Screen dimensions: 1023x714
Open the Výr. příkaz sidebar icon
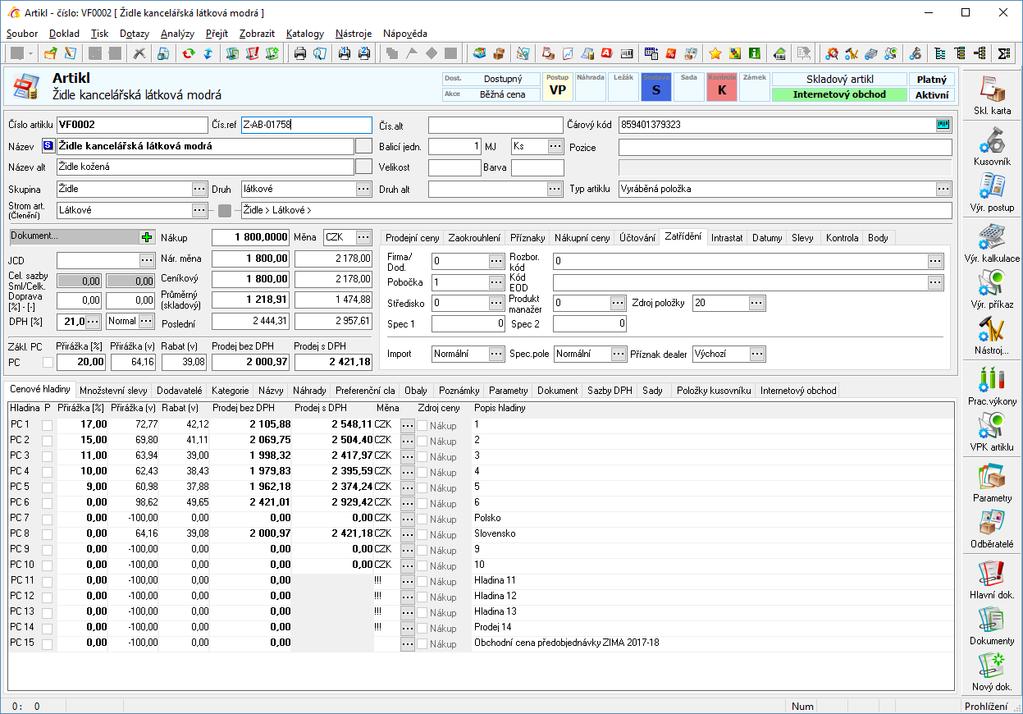992,283
